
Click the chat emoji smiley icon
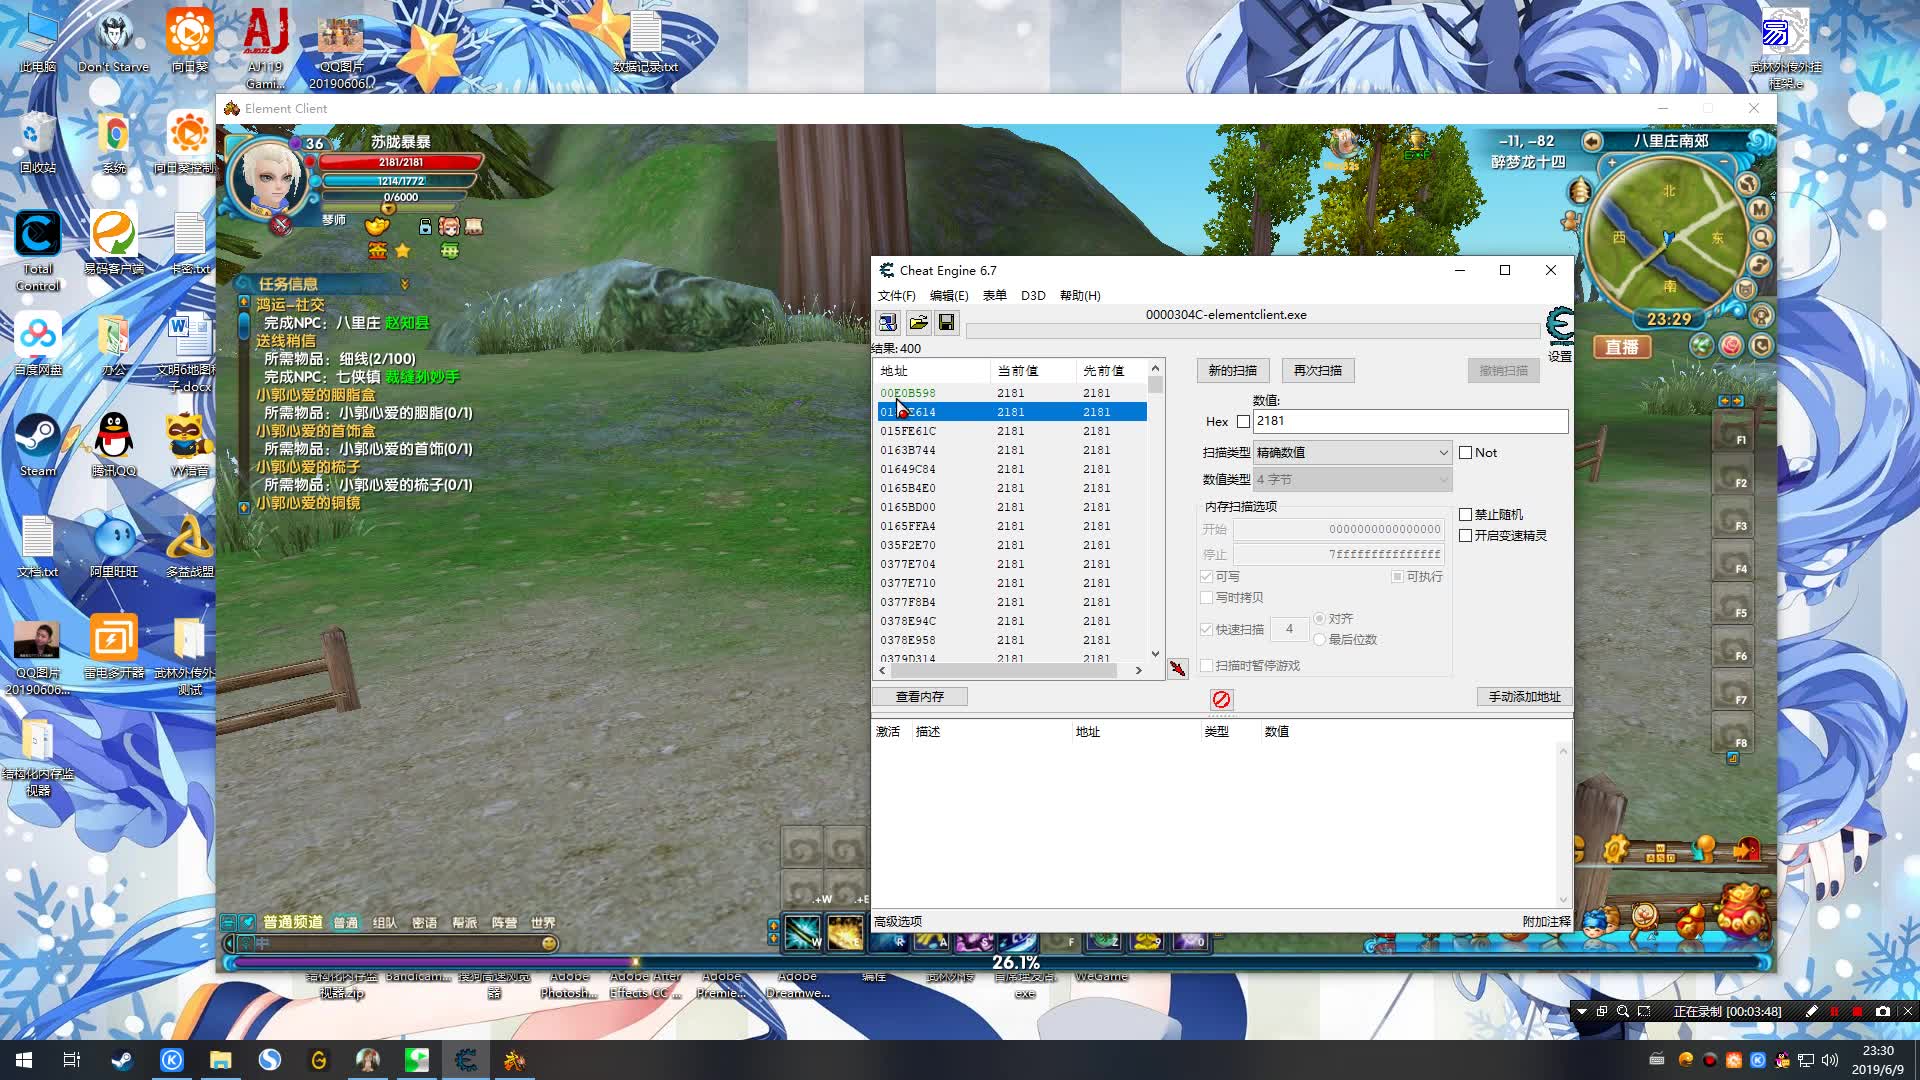coord(549,943)
